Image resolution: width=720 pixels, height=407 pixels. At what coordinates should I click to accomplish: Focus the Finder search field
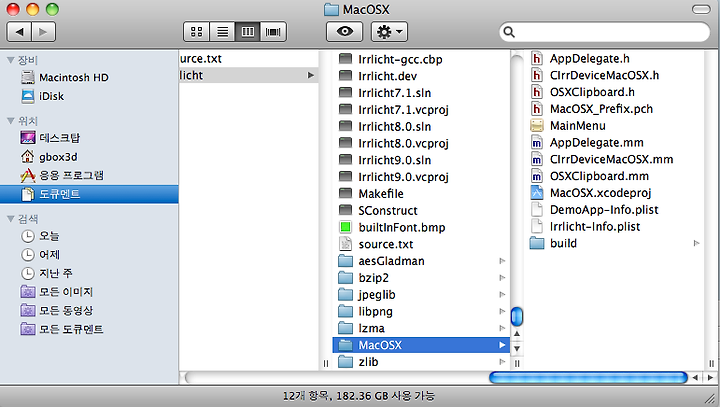604,32
